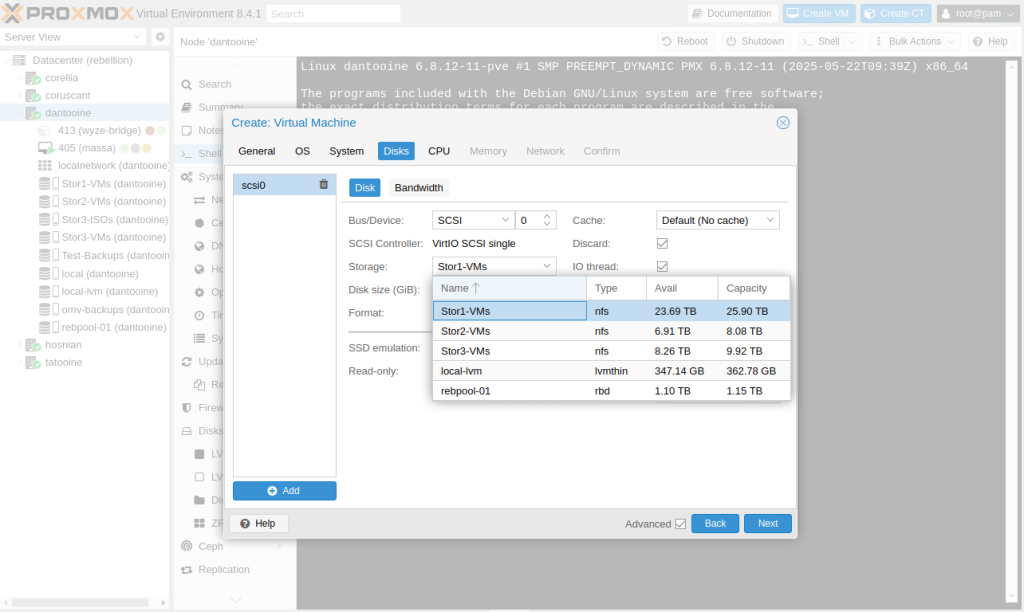This screenshot has height=612, width=1024.
Task: Click the Test-Backups storage icon in tree
Action: click(x=49, y=255)
